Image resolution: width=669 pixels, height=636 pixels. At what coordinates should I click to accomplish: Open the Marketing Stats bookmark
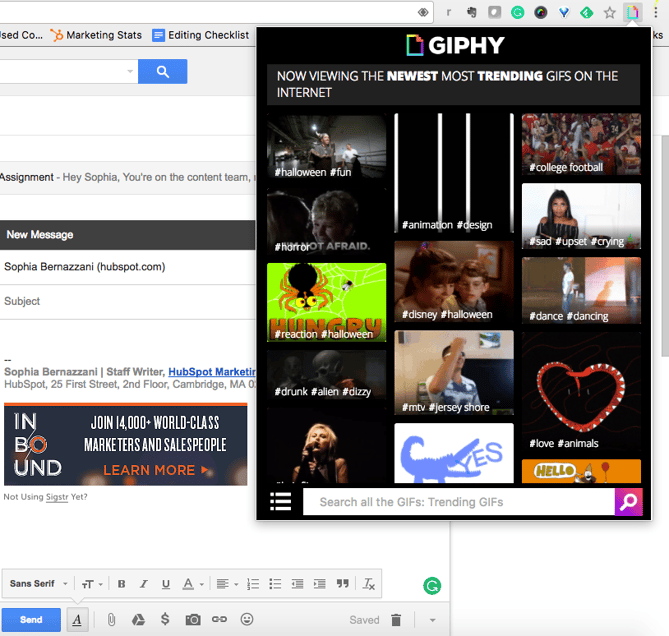(x=96, y=35)
